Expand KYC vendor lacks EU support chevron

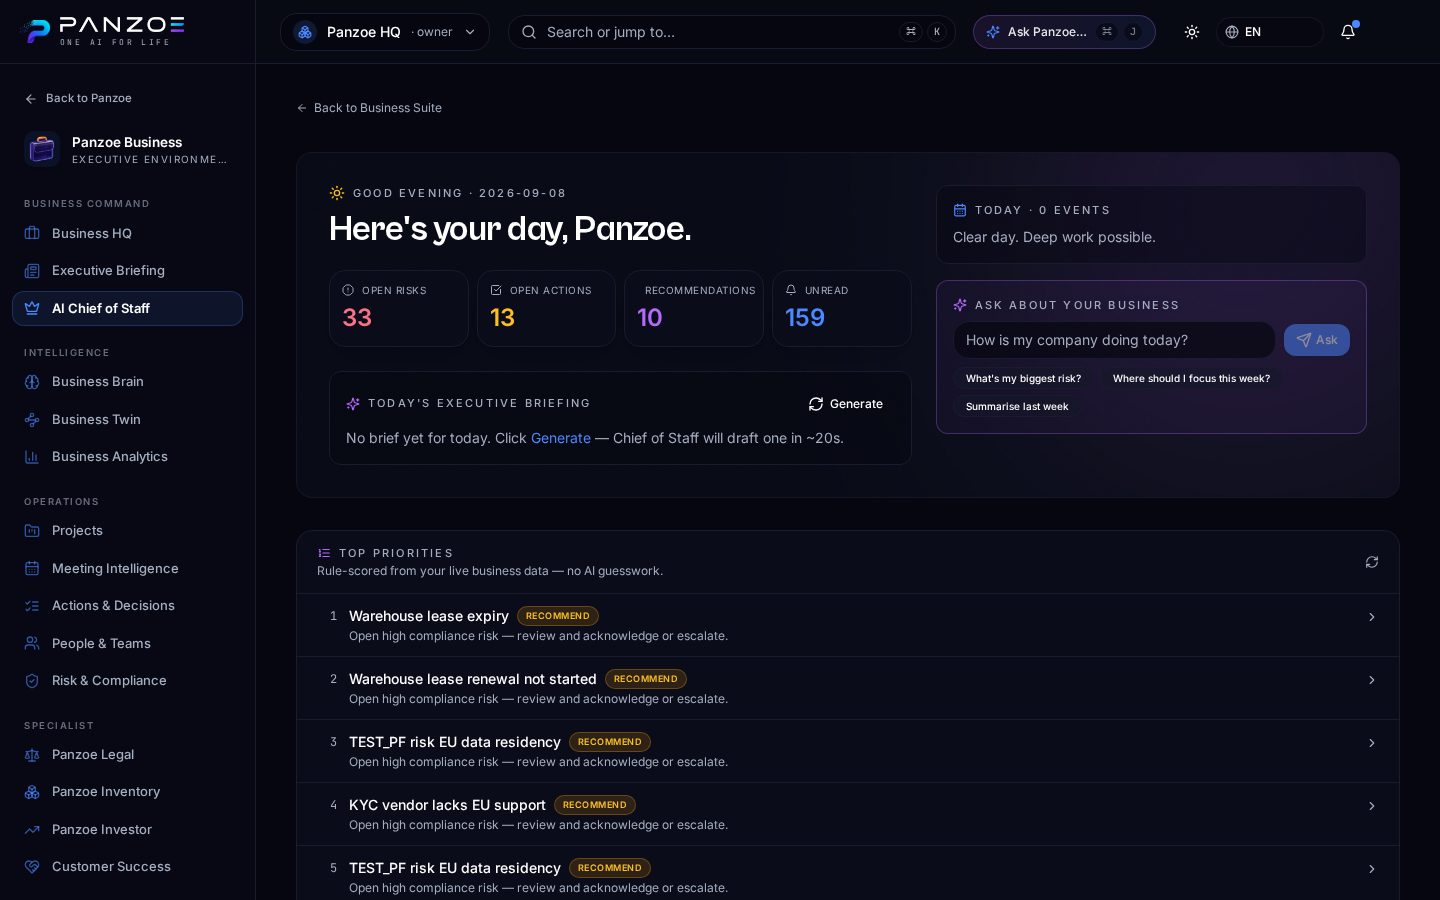[1372, 806]
